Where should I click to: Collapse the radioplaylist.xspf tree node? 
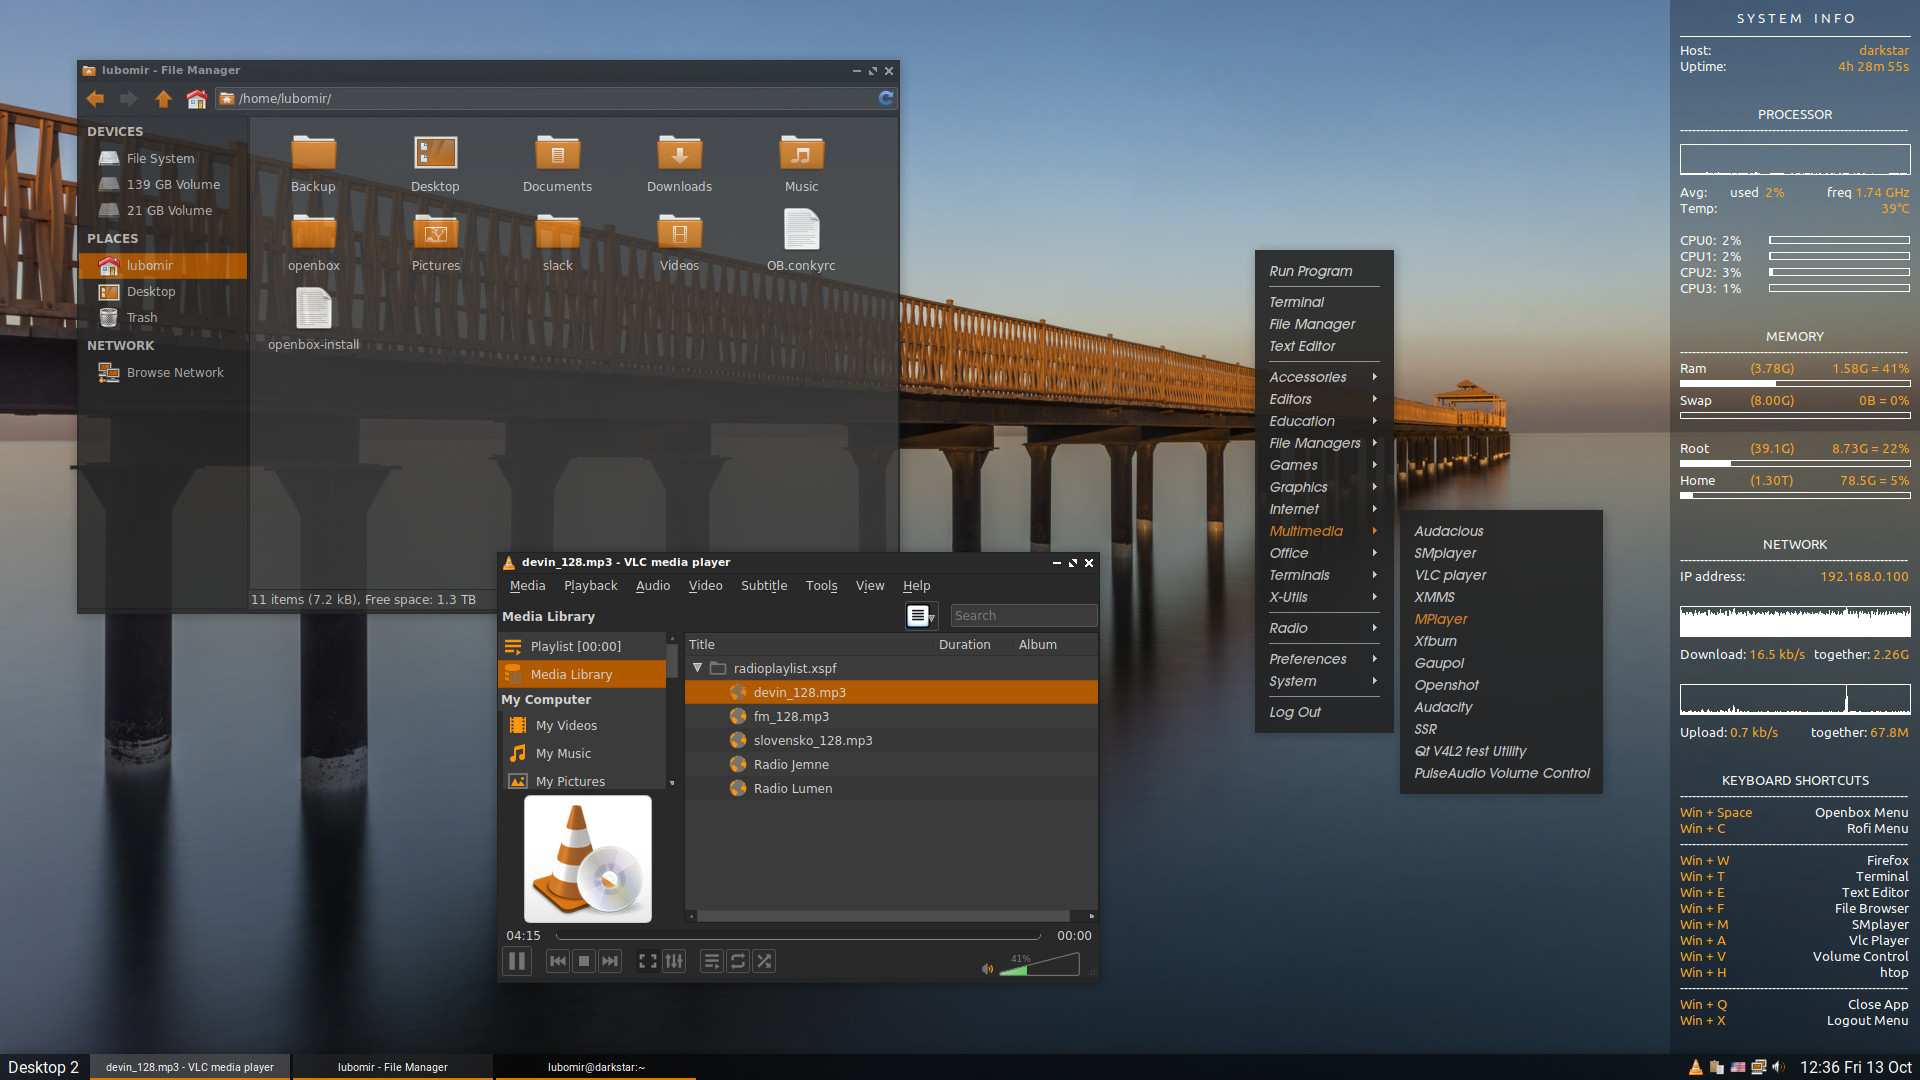[697, 668]
